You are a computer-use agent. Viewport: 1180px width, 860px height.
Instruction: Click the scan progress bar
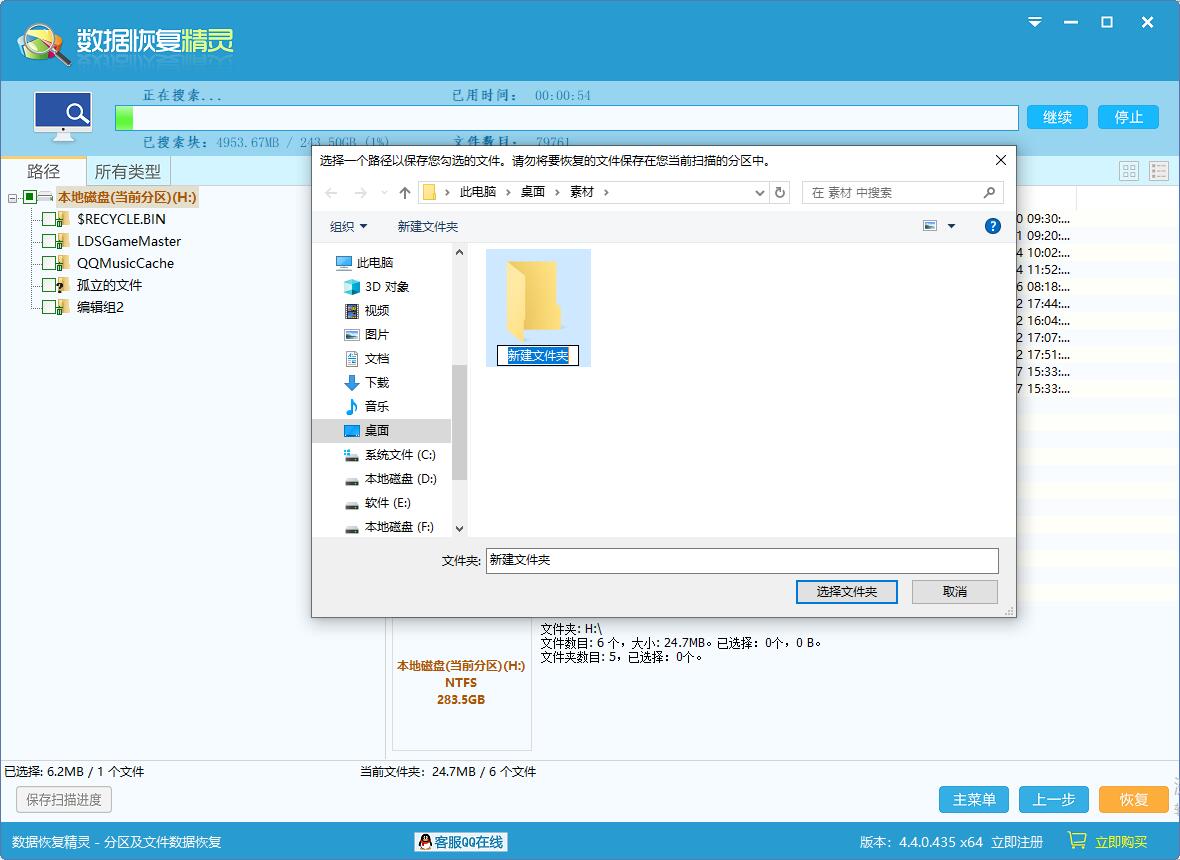coord(567,118)
